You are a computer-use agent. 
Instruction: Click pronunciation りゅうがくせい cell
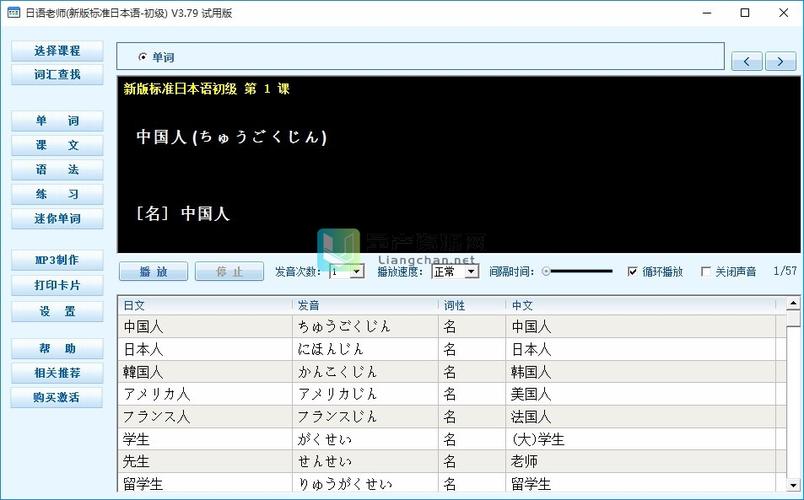click(x=365, y=484)
